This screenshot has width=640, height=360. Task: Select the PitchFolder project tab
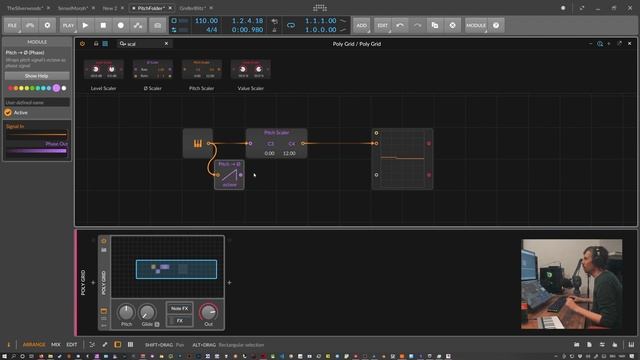(x=150, y=8)
